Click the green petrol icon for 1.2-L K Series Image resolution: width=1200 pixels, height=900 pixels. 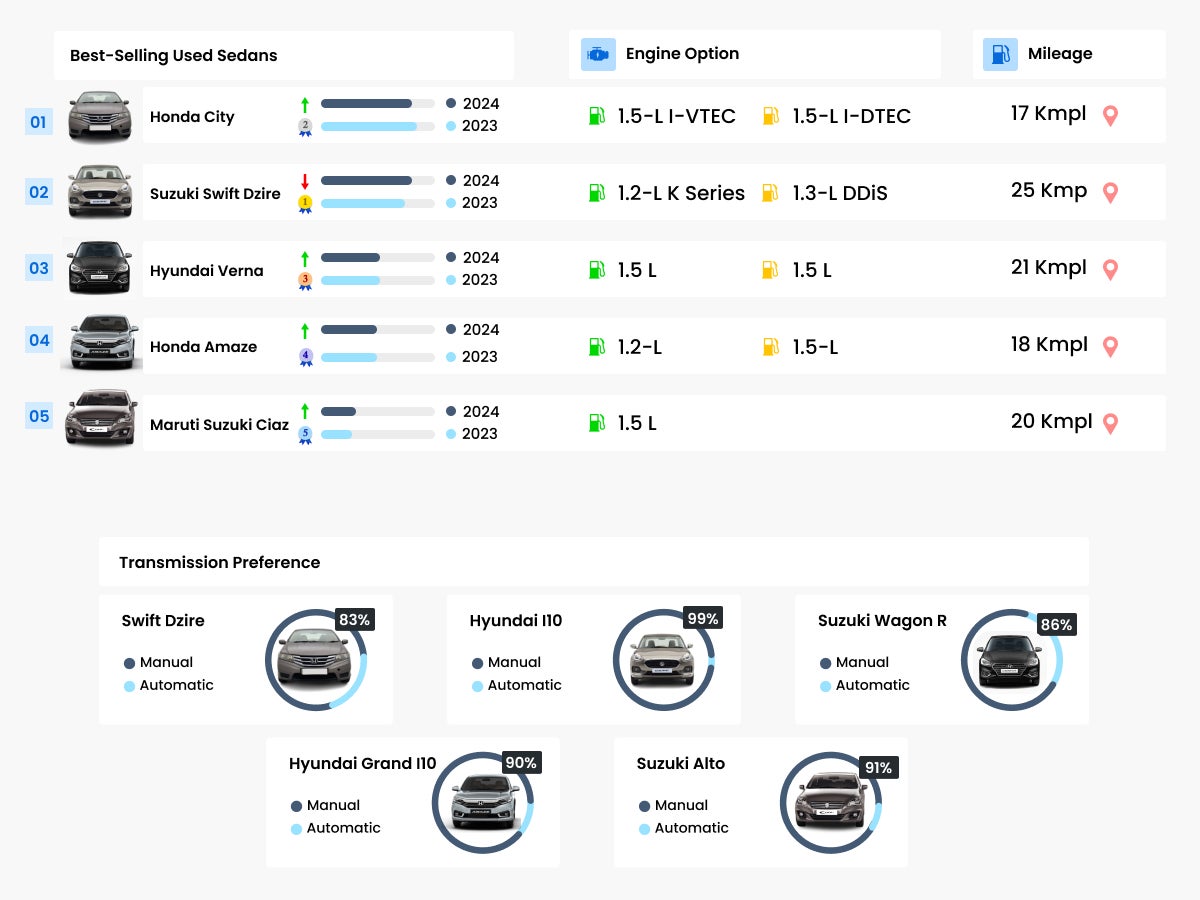597,193
